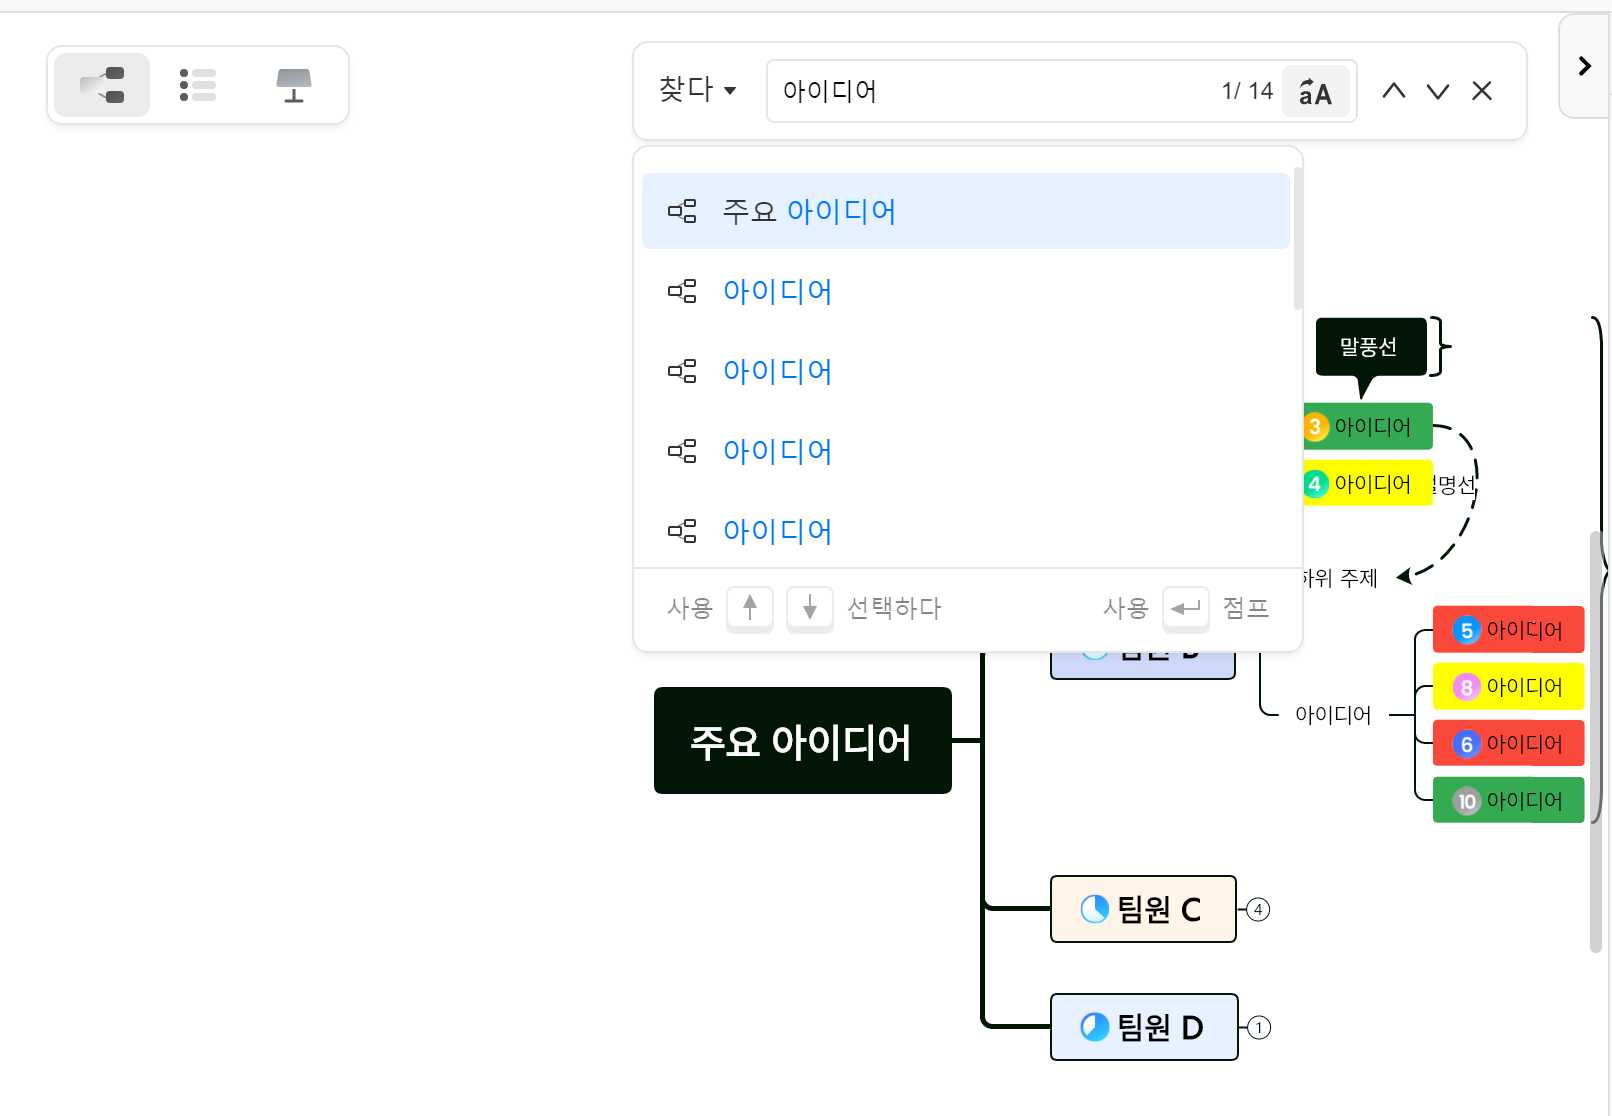This screenshot has width=1612, height=1116.
Task: Close the find bar
Action: pos(1482,91)
